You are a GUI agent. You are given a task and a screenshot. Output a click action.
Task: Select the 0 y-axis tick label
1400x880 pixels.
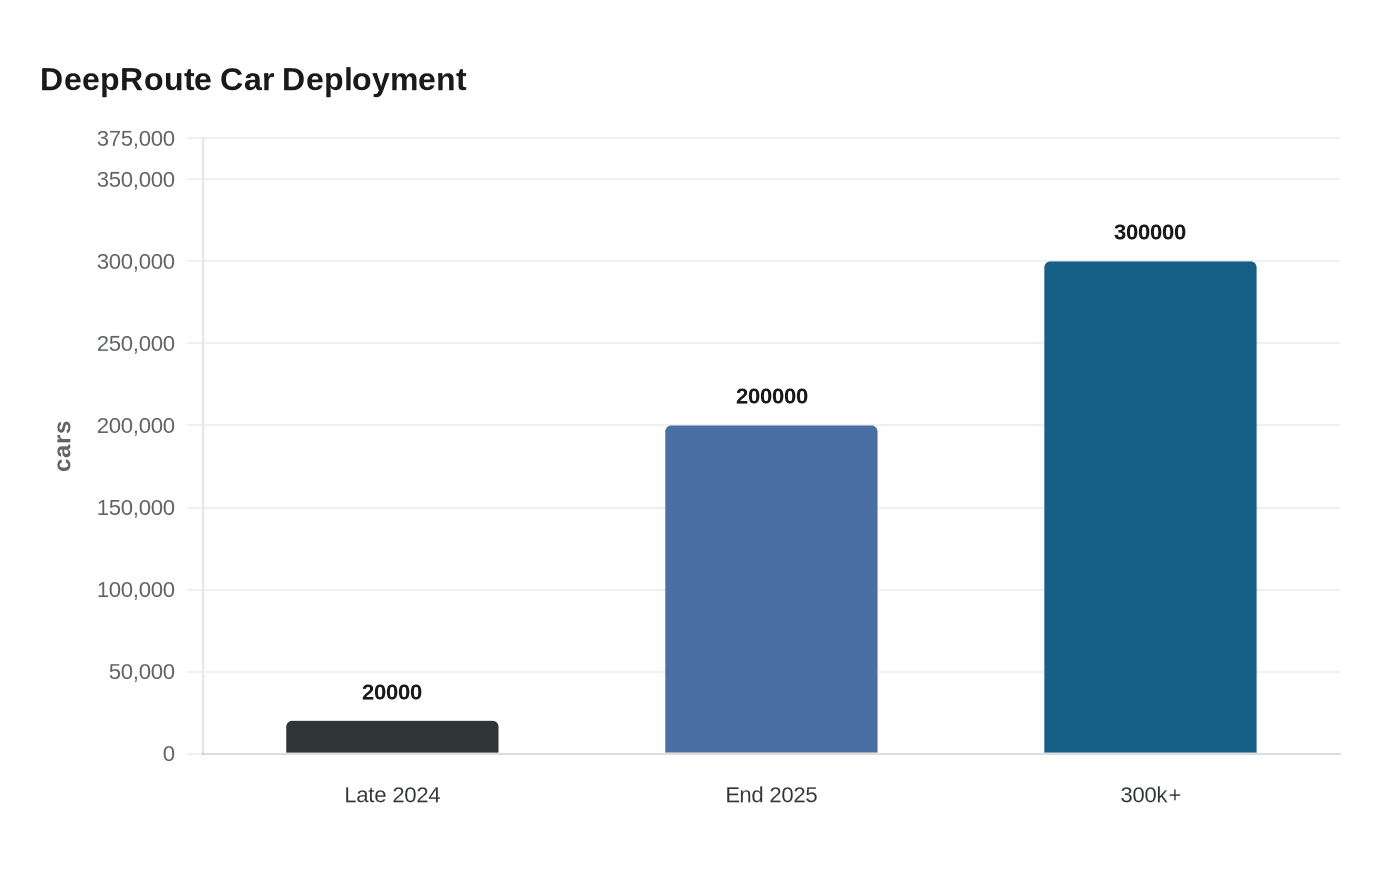point(169,754)
